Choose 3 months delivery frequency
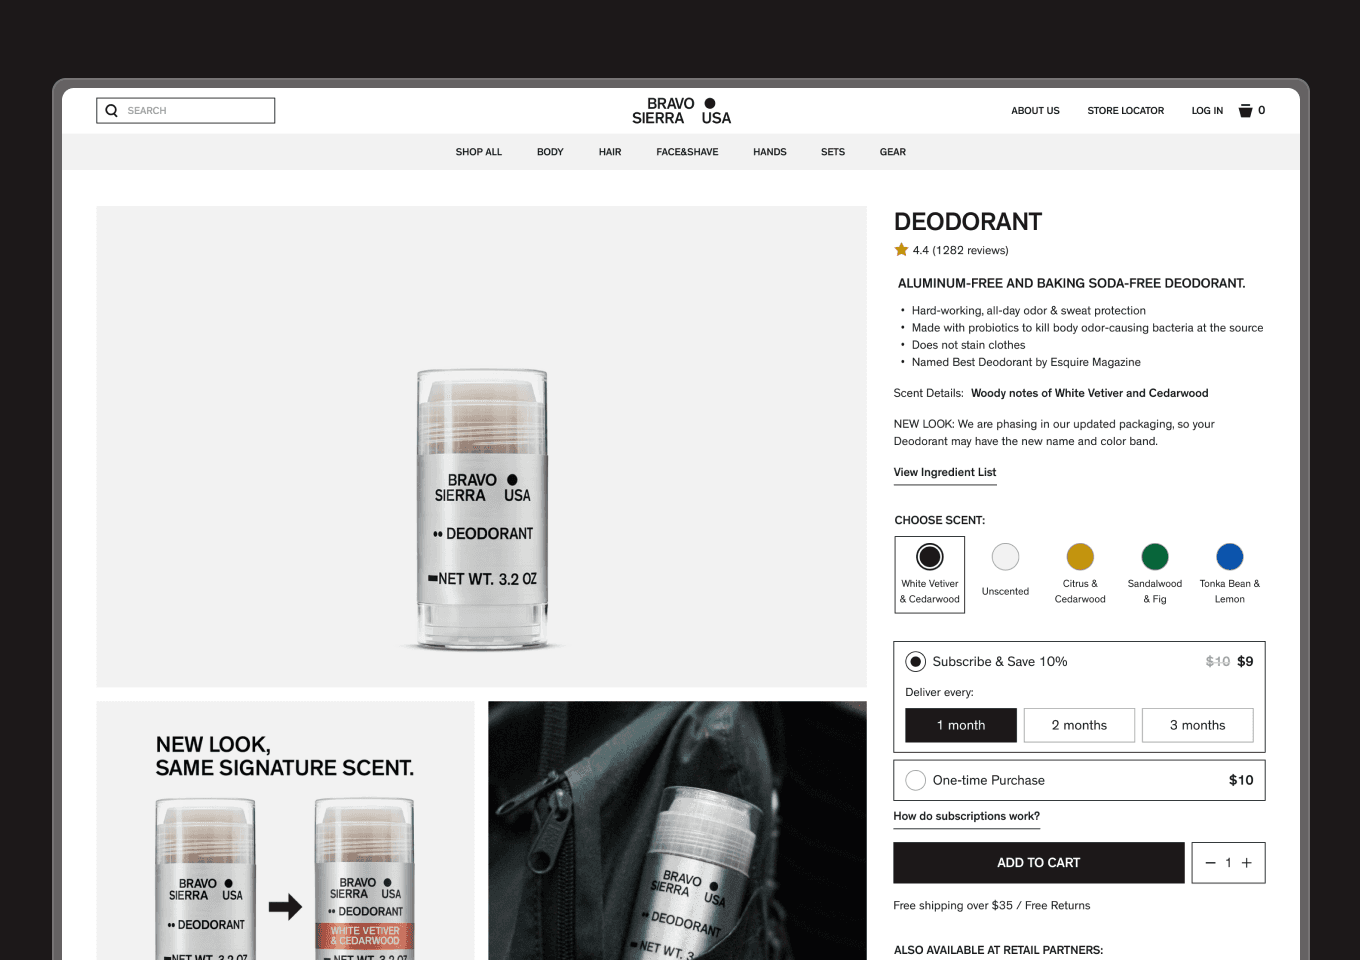The height and width of the screenshot is (960, 1360). pyautogui.click(x=1197, y=725)
